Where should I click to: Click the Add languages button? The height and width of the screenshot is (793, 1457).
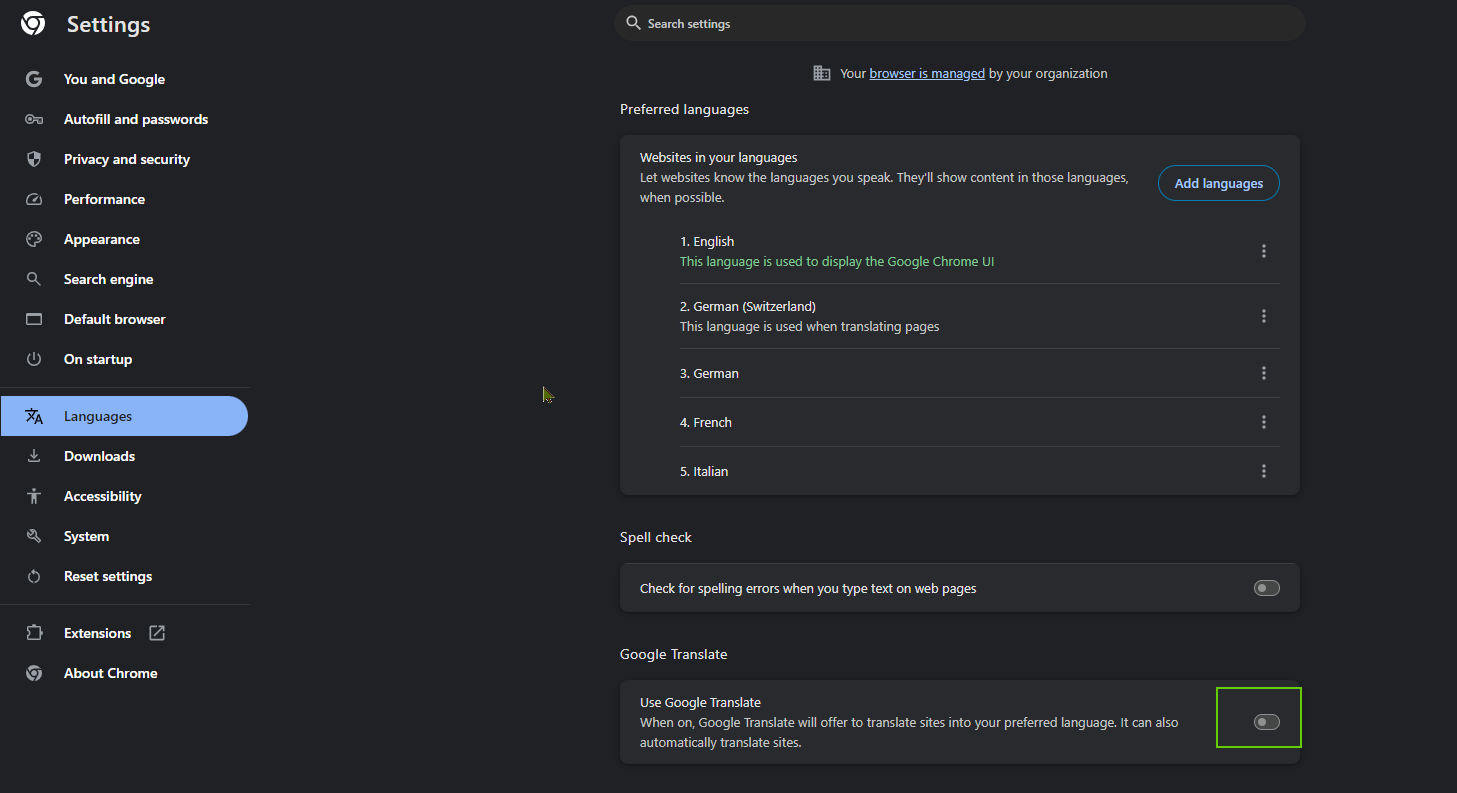[x=1218, y=183]
